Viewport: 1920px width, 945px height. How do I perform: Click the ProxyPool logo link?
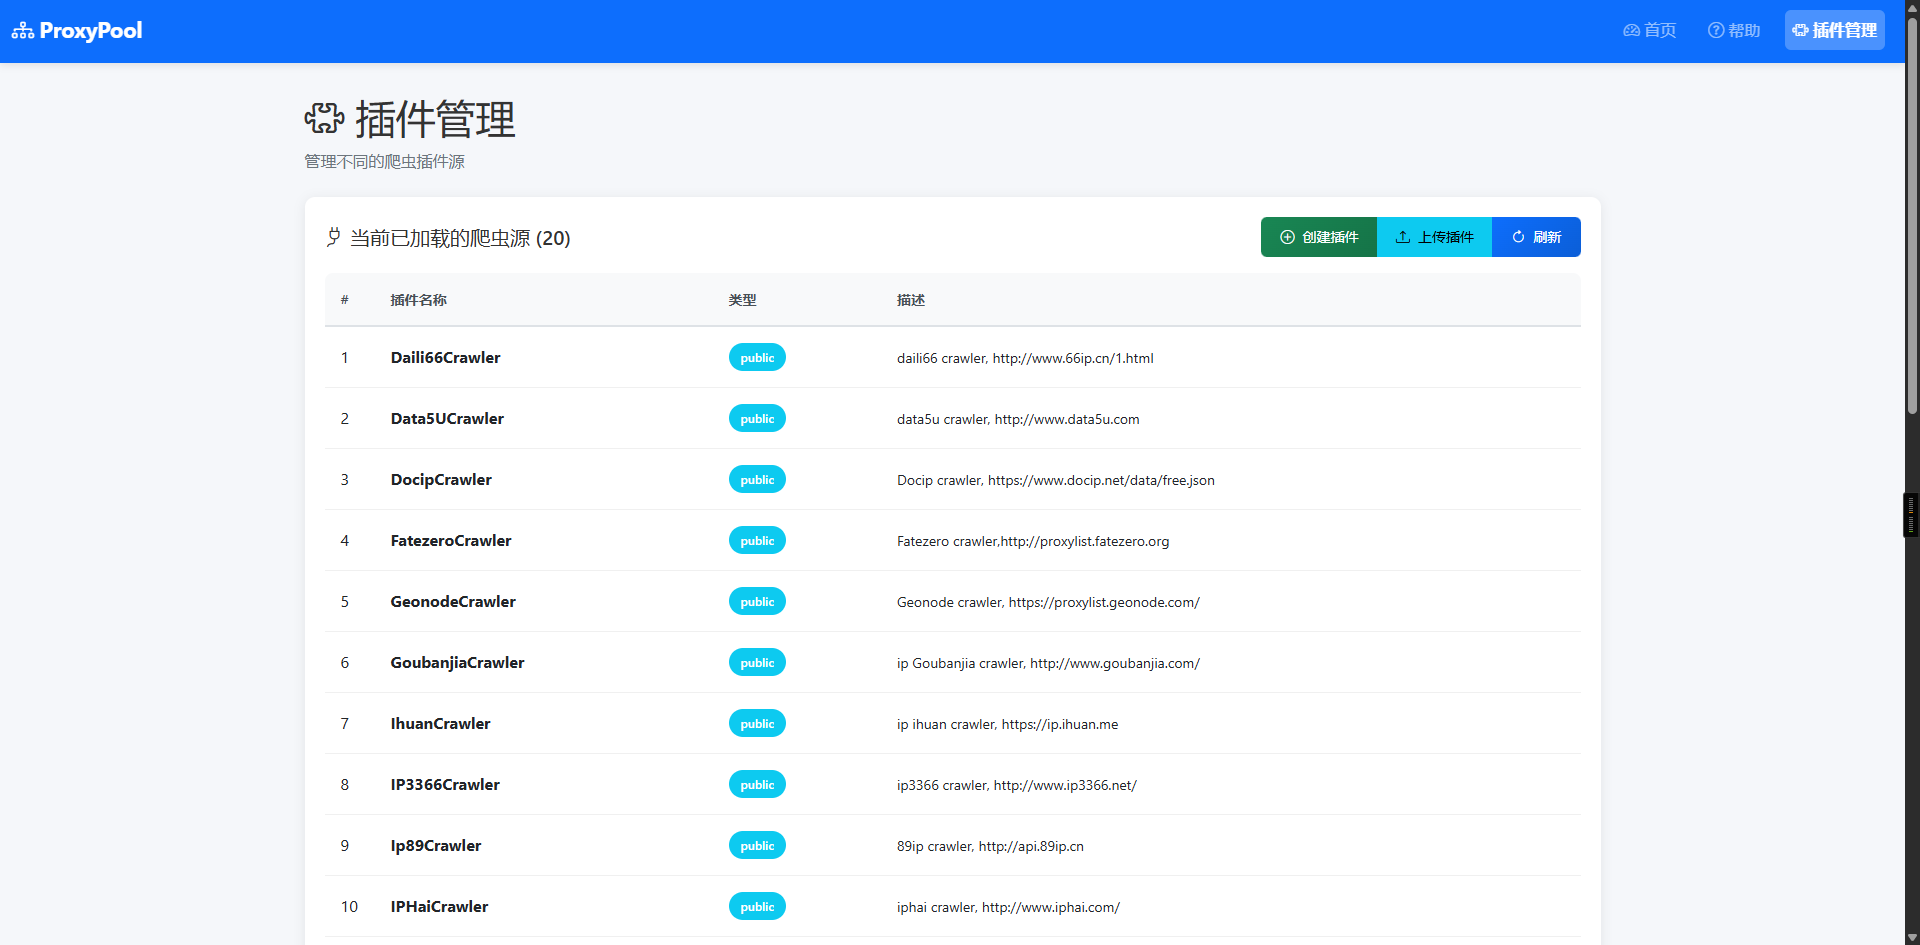(77, 31)
